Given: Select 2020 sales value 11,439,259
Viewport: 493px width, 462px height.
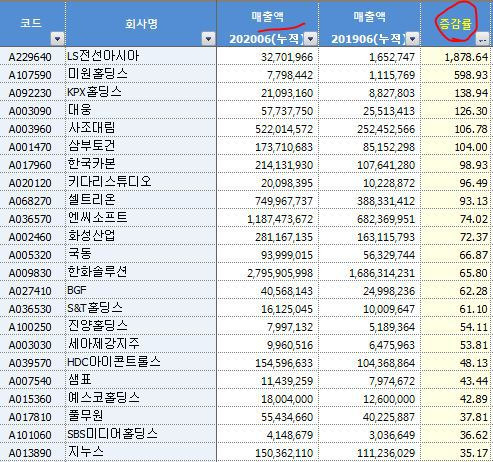Looking at the screenshot, I should click(287, 381).
